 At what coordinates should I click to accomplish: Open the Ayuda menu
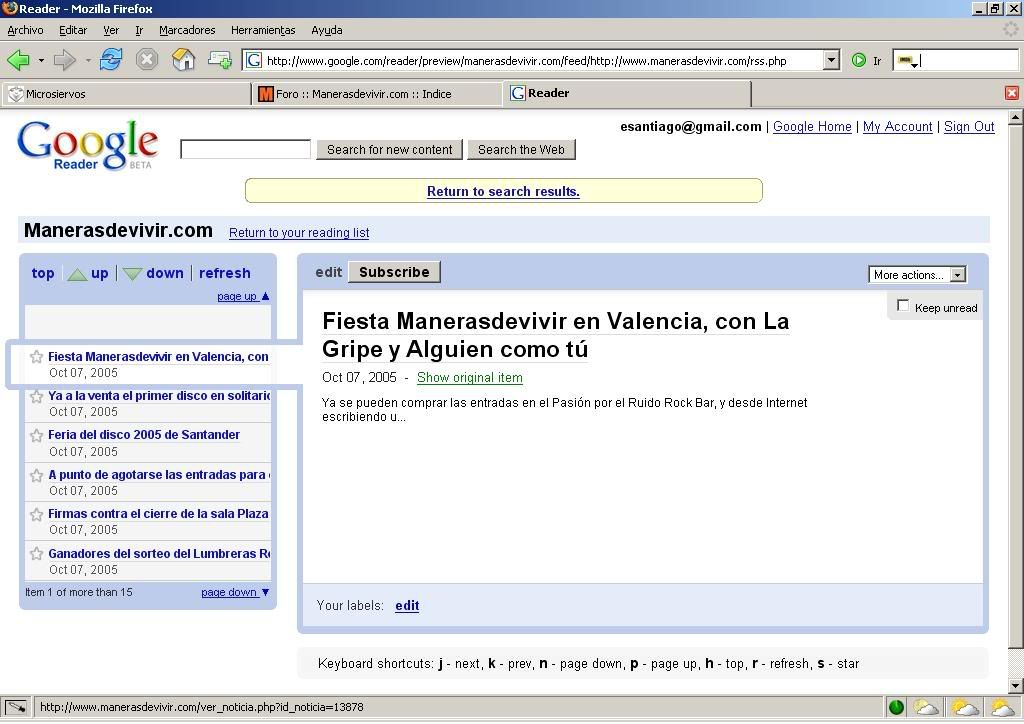pyautogui.click(x=327, y=30)
